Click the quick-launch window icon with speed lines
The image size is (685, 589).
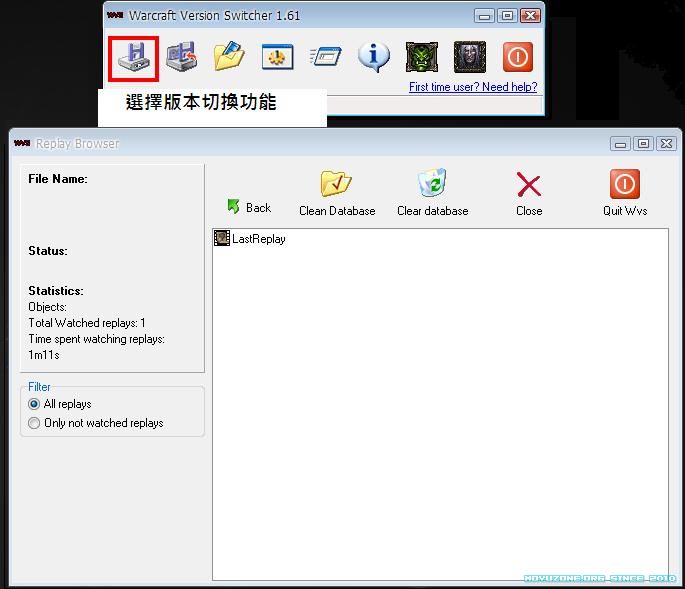tap(325, 57)
